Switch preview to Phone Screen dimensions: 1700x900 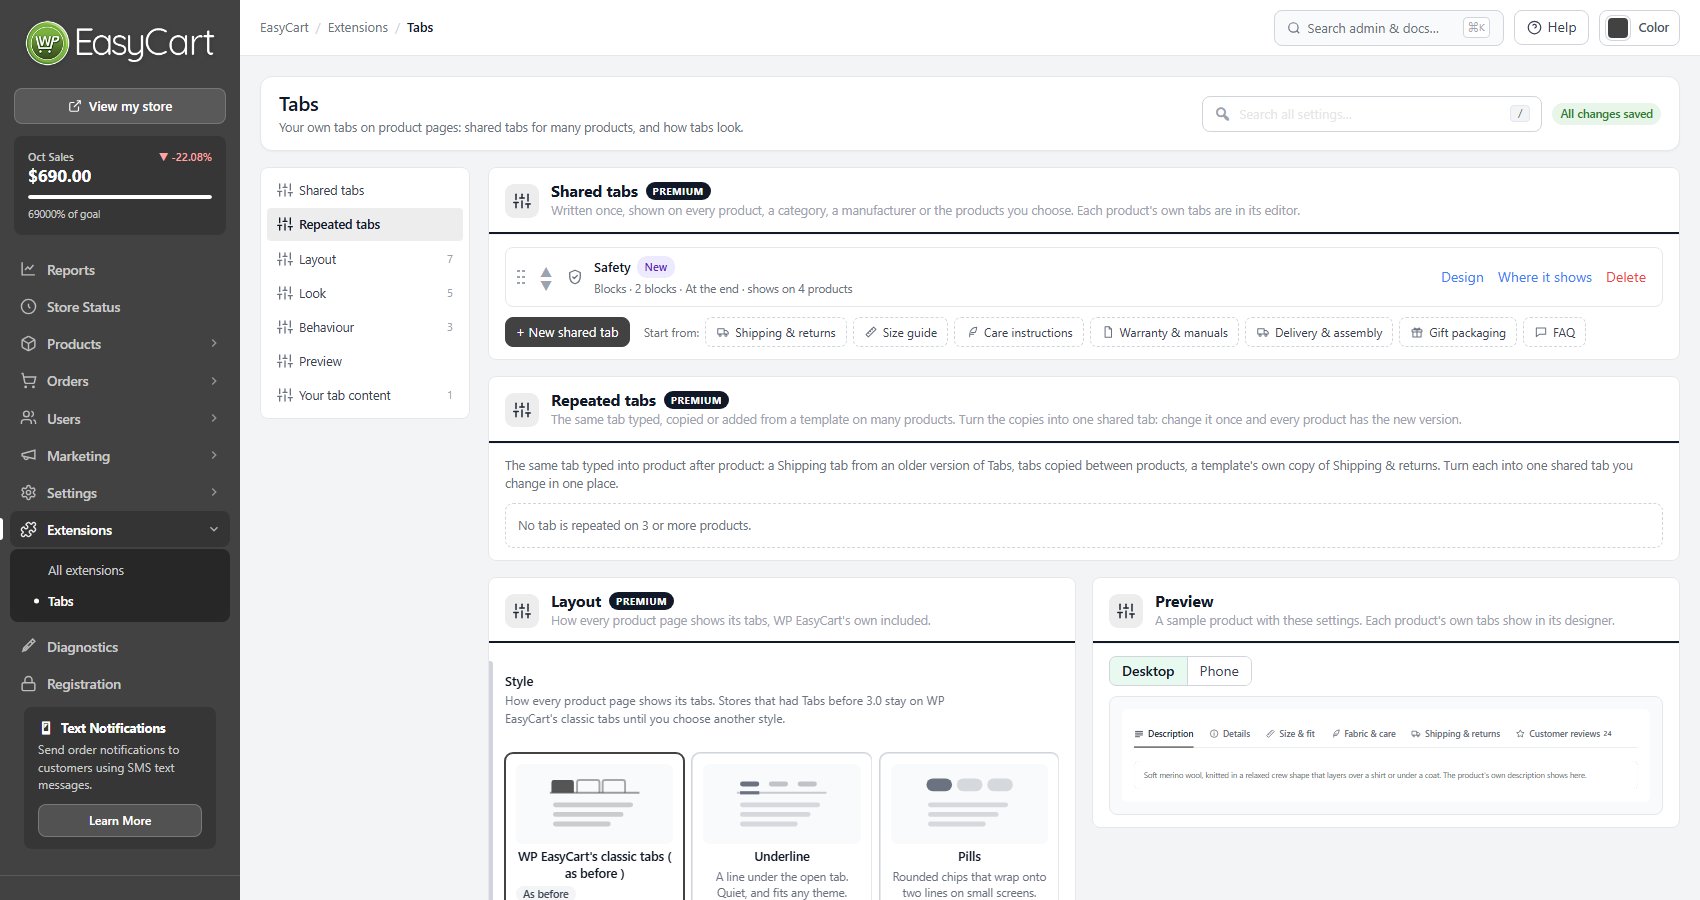click(x=1219, y=671)
